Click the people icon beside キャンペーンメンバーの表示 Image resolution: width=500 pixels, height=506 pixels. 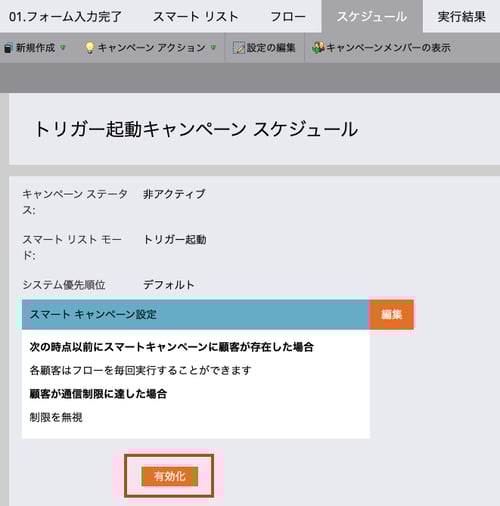pos(318,48)
